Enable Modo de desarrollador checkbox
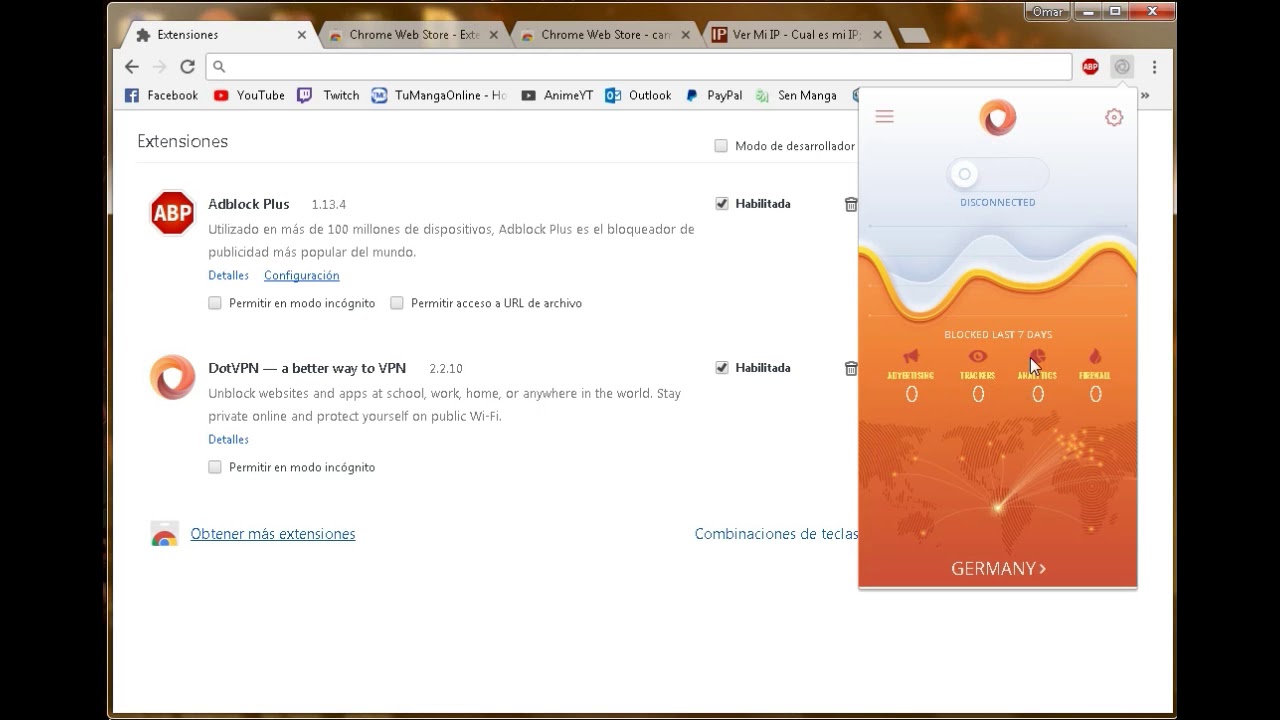Screen dimensions: 1280x720 pyautogui.click(x=721, y=146)
